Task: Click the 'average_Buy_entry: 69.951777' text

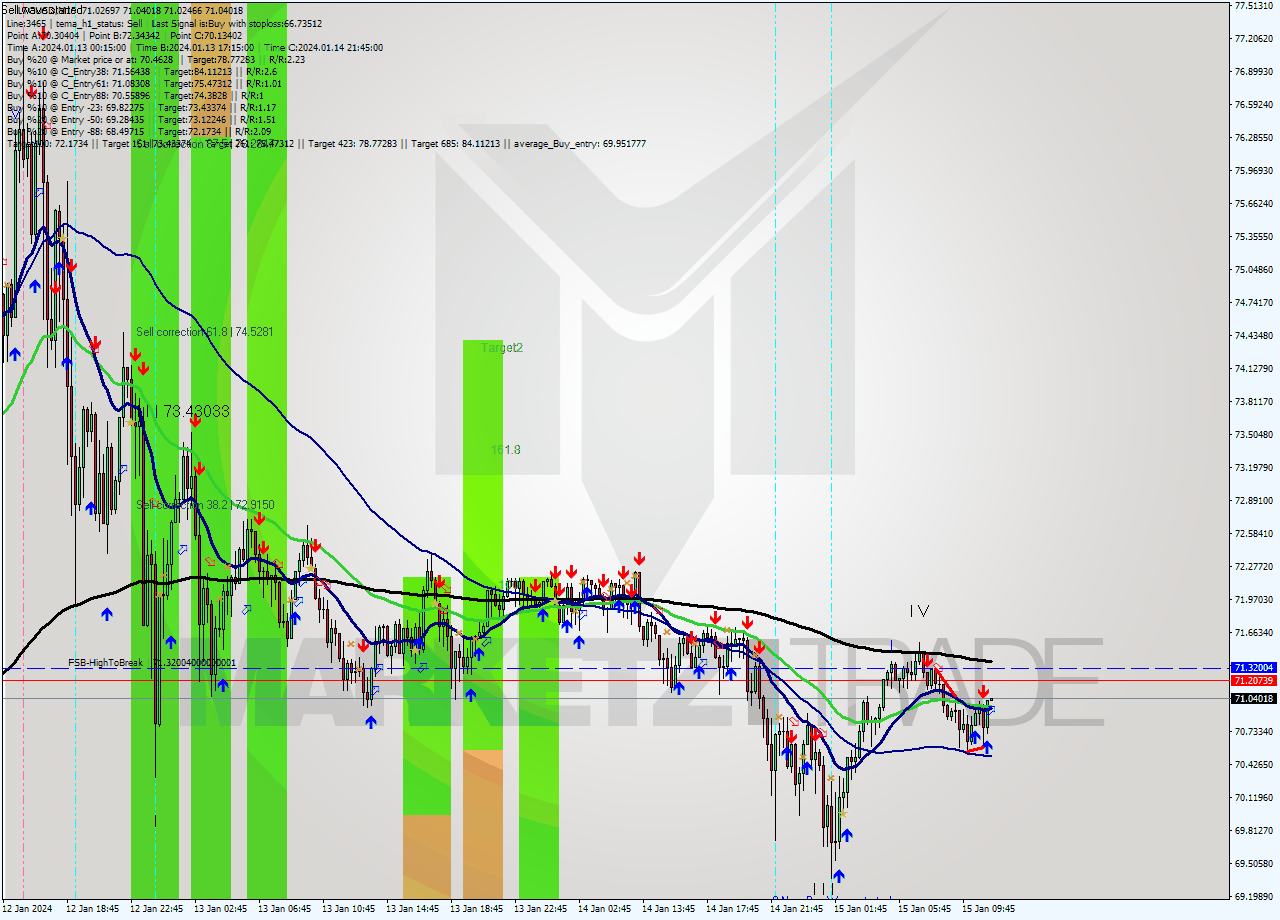Action: point(580,144)
